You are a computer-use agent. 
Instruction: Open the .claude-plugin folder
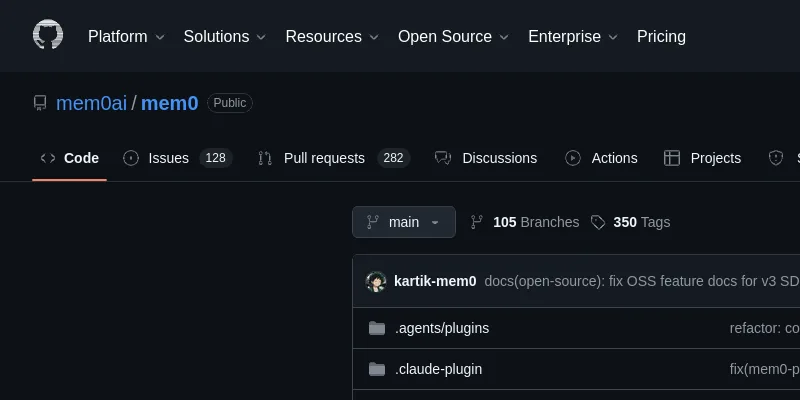point(438,369)
